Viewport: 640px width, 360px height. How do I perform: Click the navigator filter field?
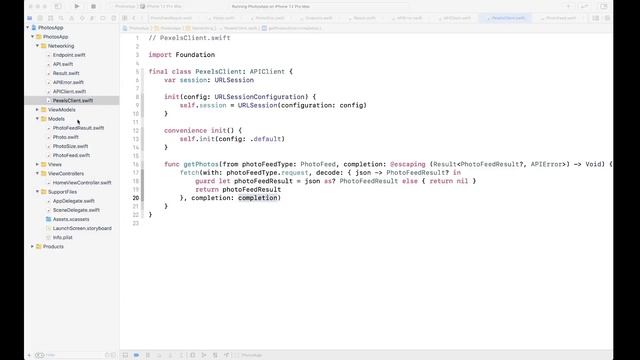(x=69, y=355)
